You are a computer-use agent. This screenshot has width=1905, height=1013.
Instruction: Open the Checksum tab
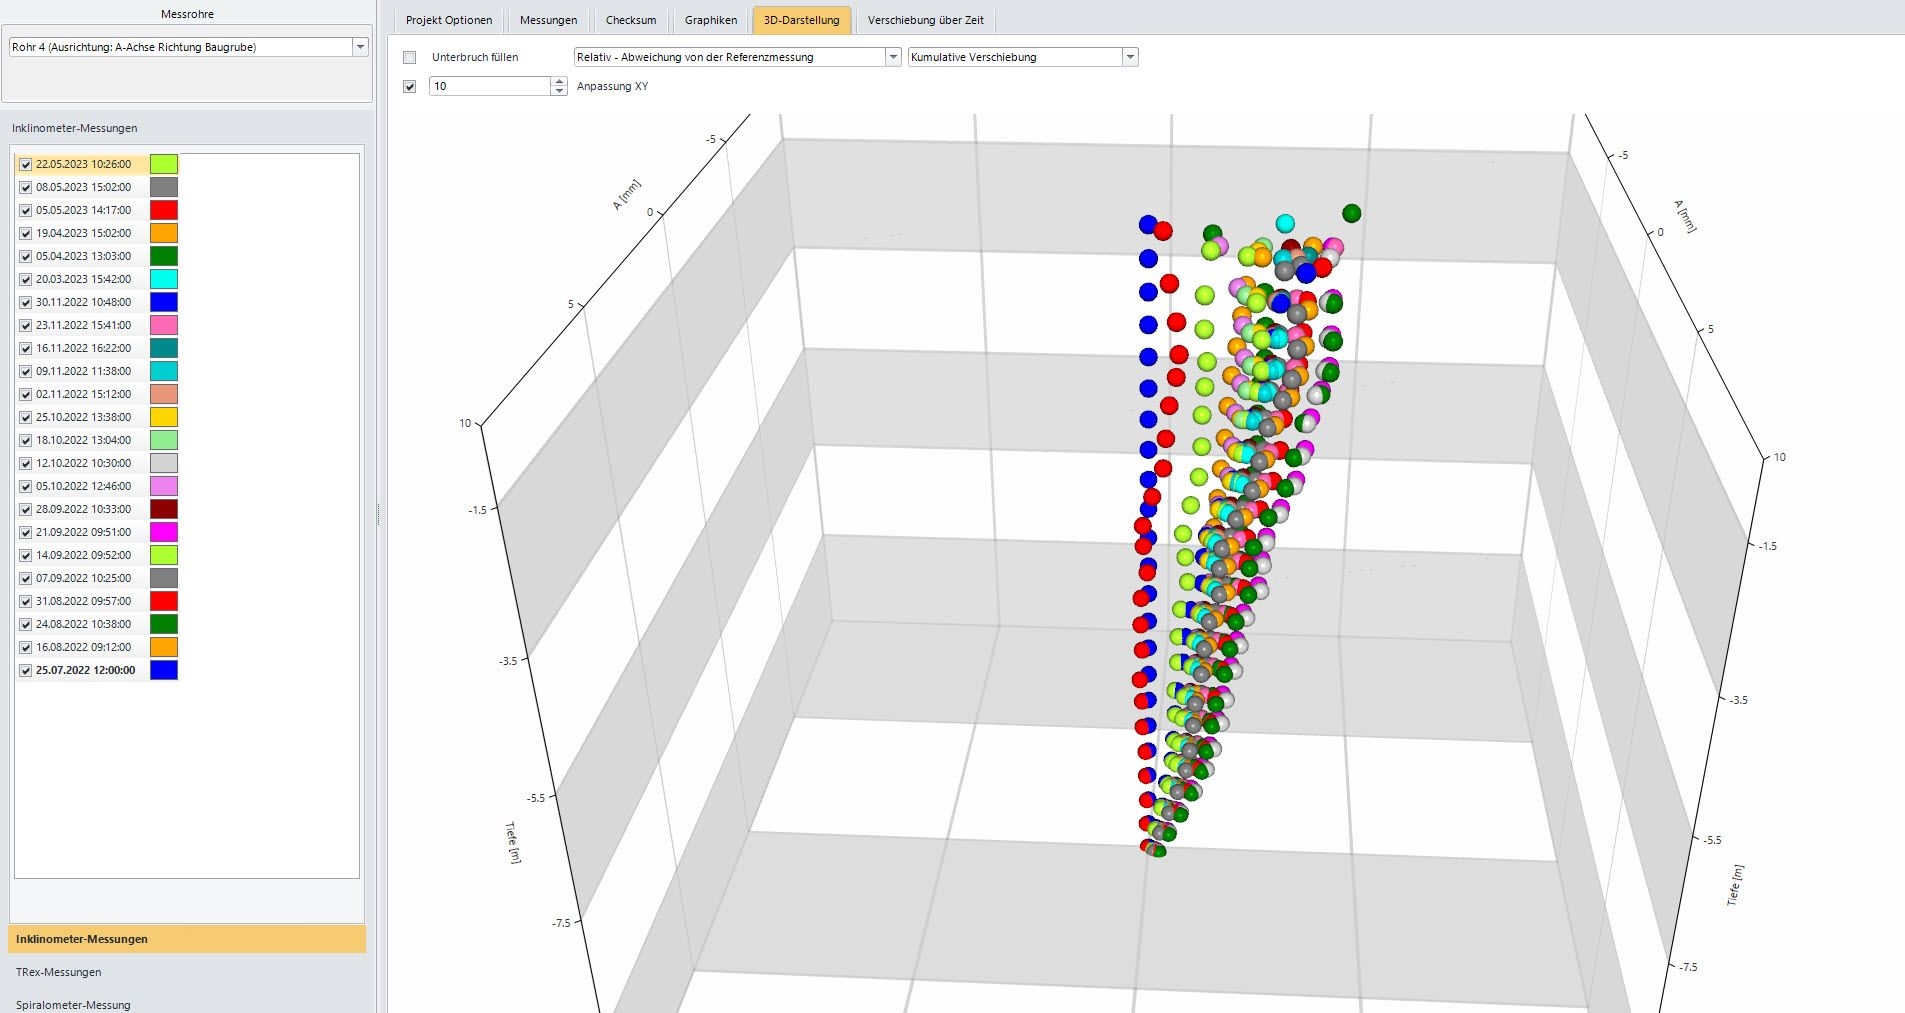pos(631,20)
